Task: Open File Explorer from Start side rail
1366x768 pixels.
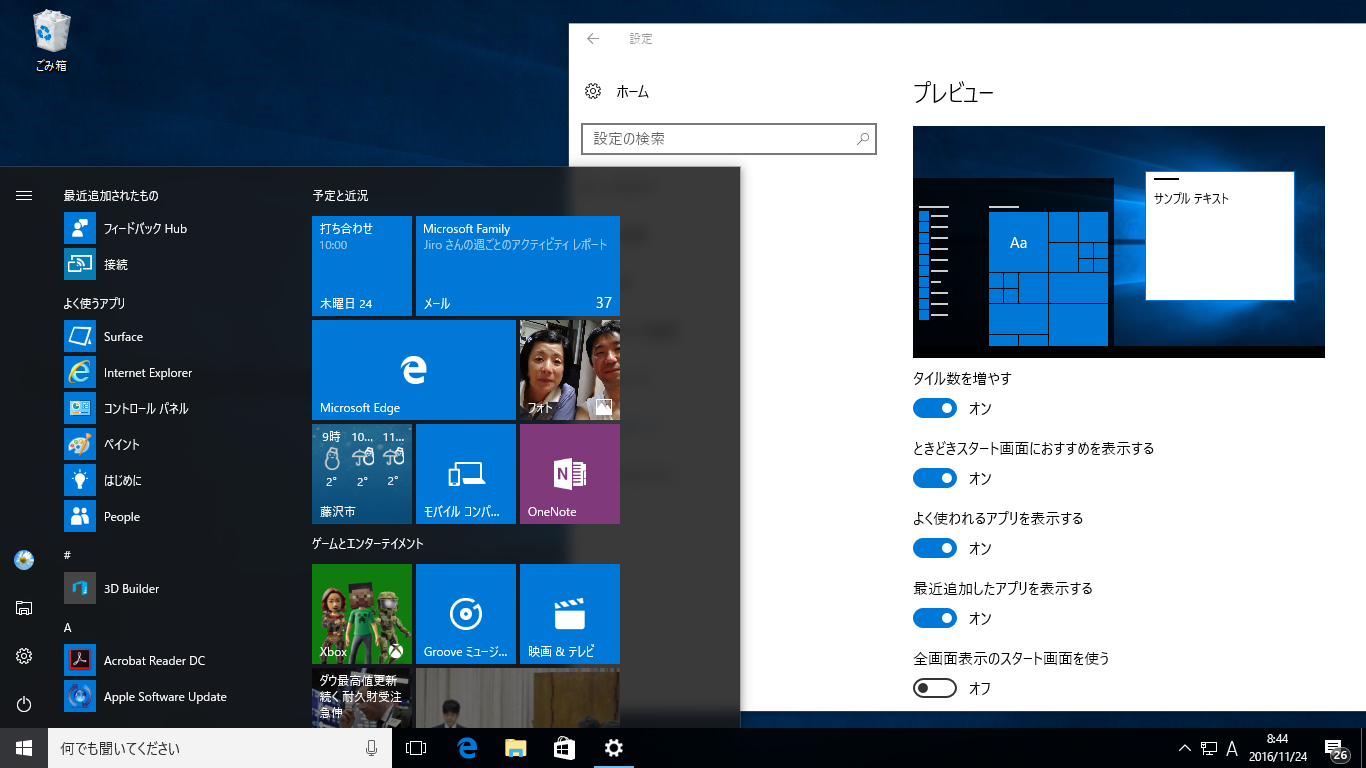Action: tap(24, 608)
